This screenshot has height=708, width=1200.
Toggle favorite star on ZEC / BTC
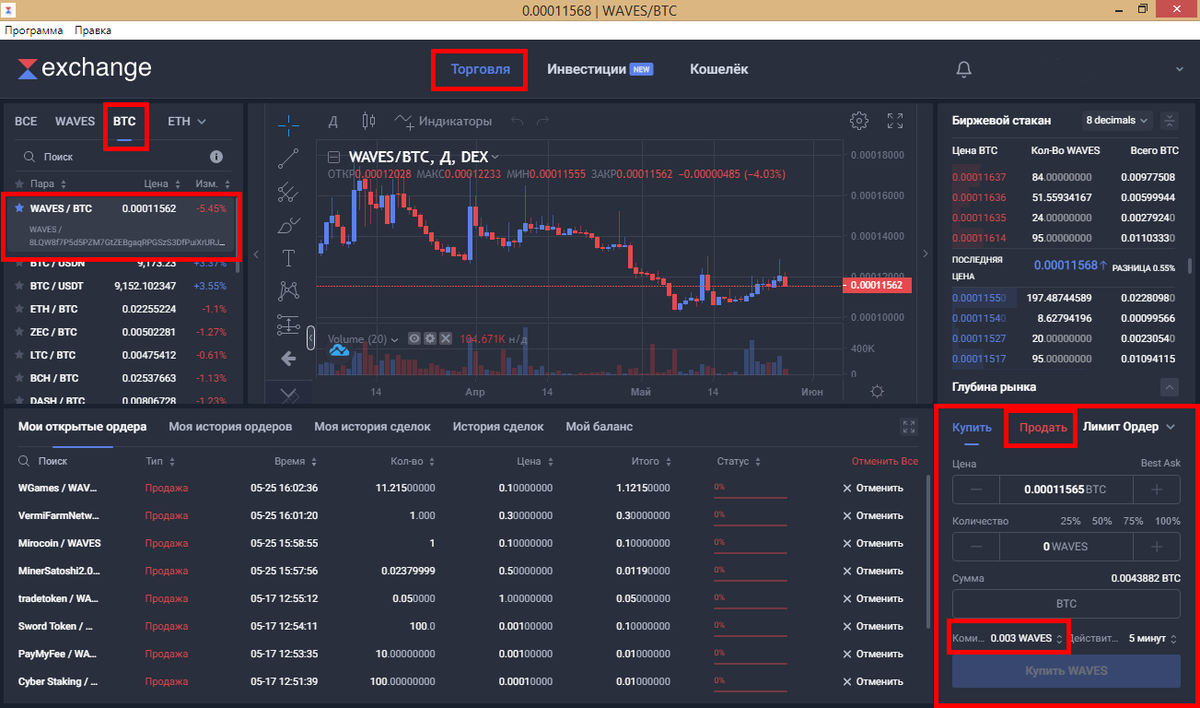point(19,332)
